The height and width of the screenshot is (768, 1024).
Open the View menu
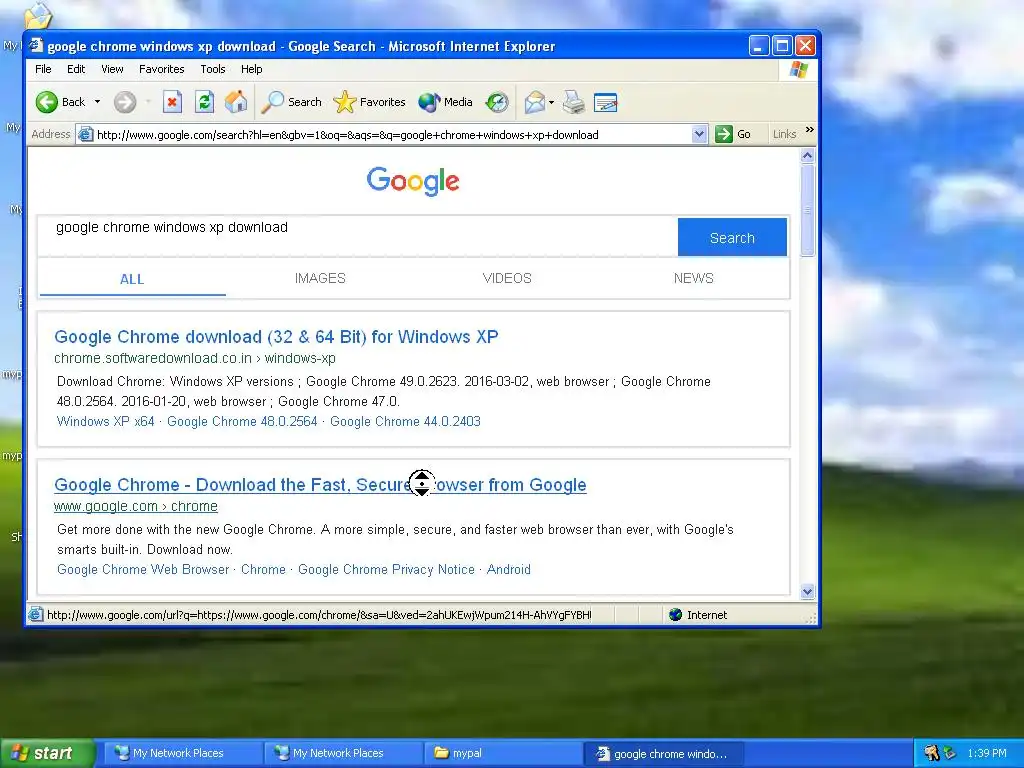coord(112,69)
